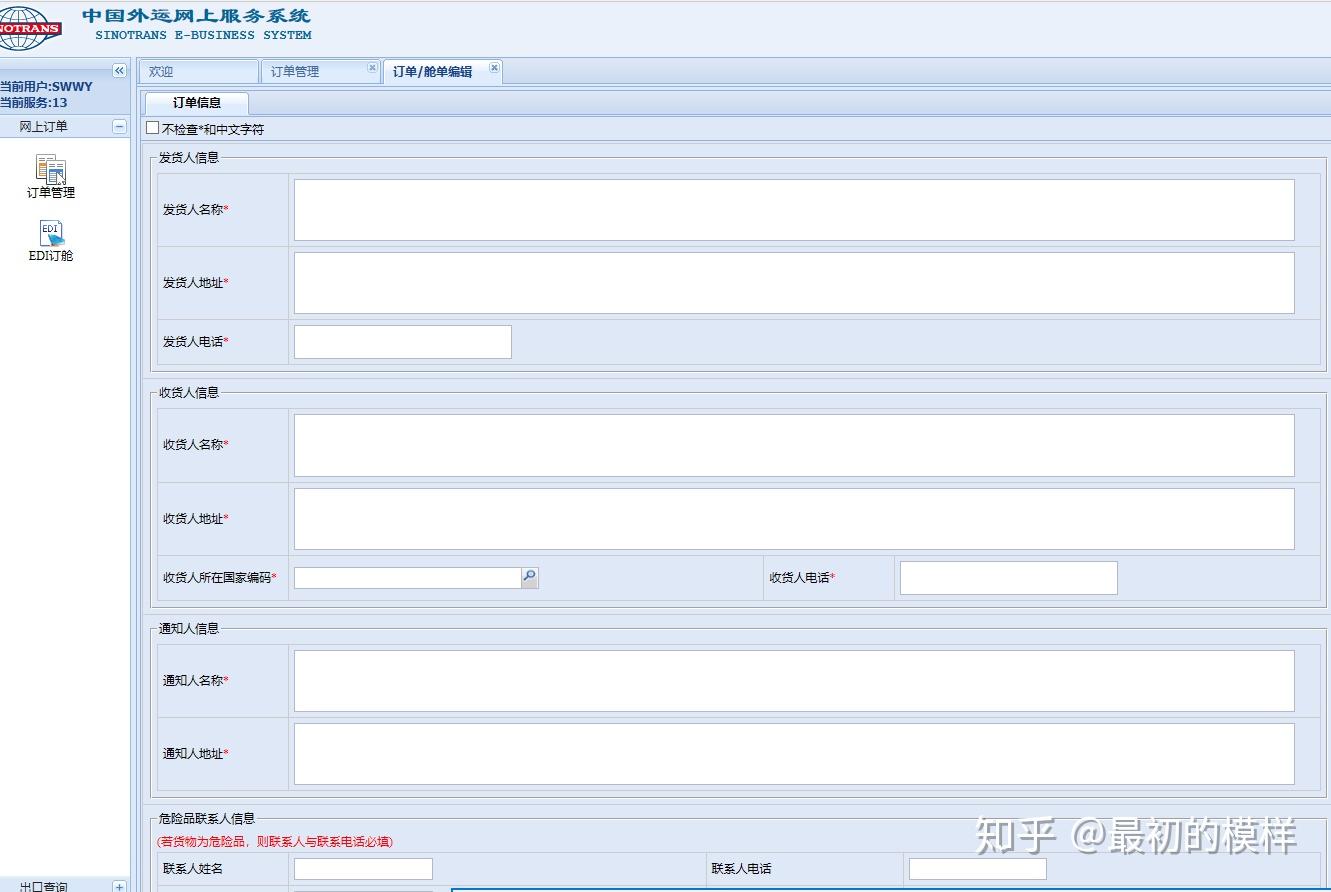Collapse the left sidebar with double-arrow icon
1331x892 pixels.
point(119,70)
